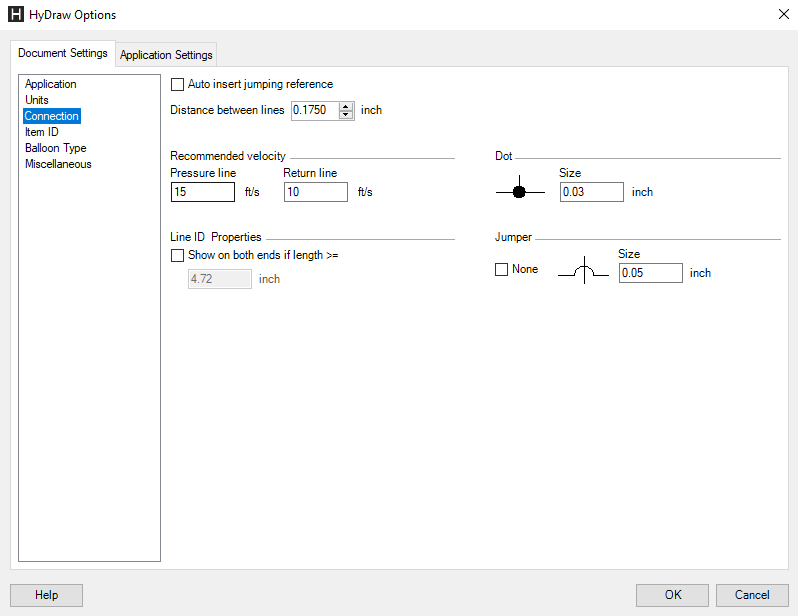Viewport: 798px width, 616px height.
Task: Click the Line ID Properties group label
Action: click(x=215, y=237)
